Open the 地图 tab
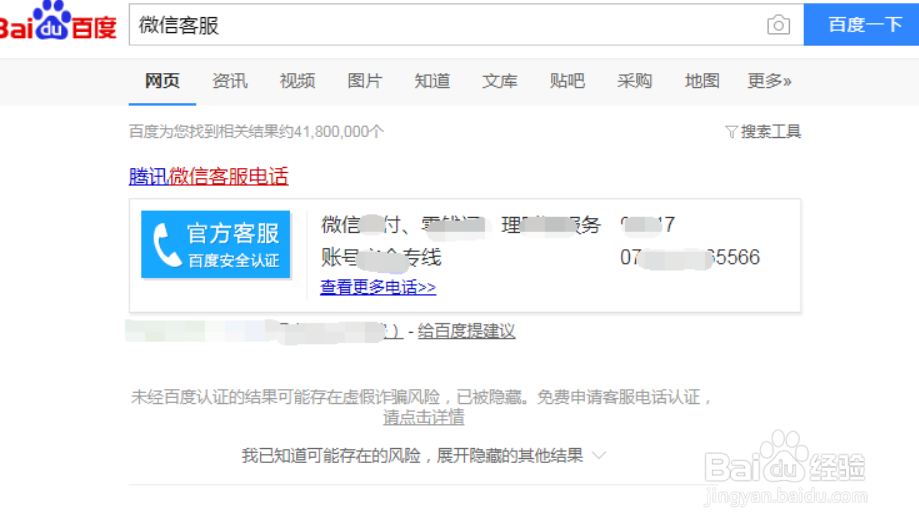 [702, 81]
